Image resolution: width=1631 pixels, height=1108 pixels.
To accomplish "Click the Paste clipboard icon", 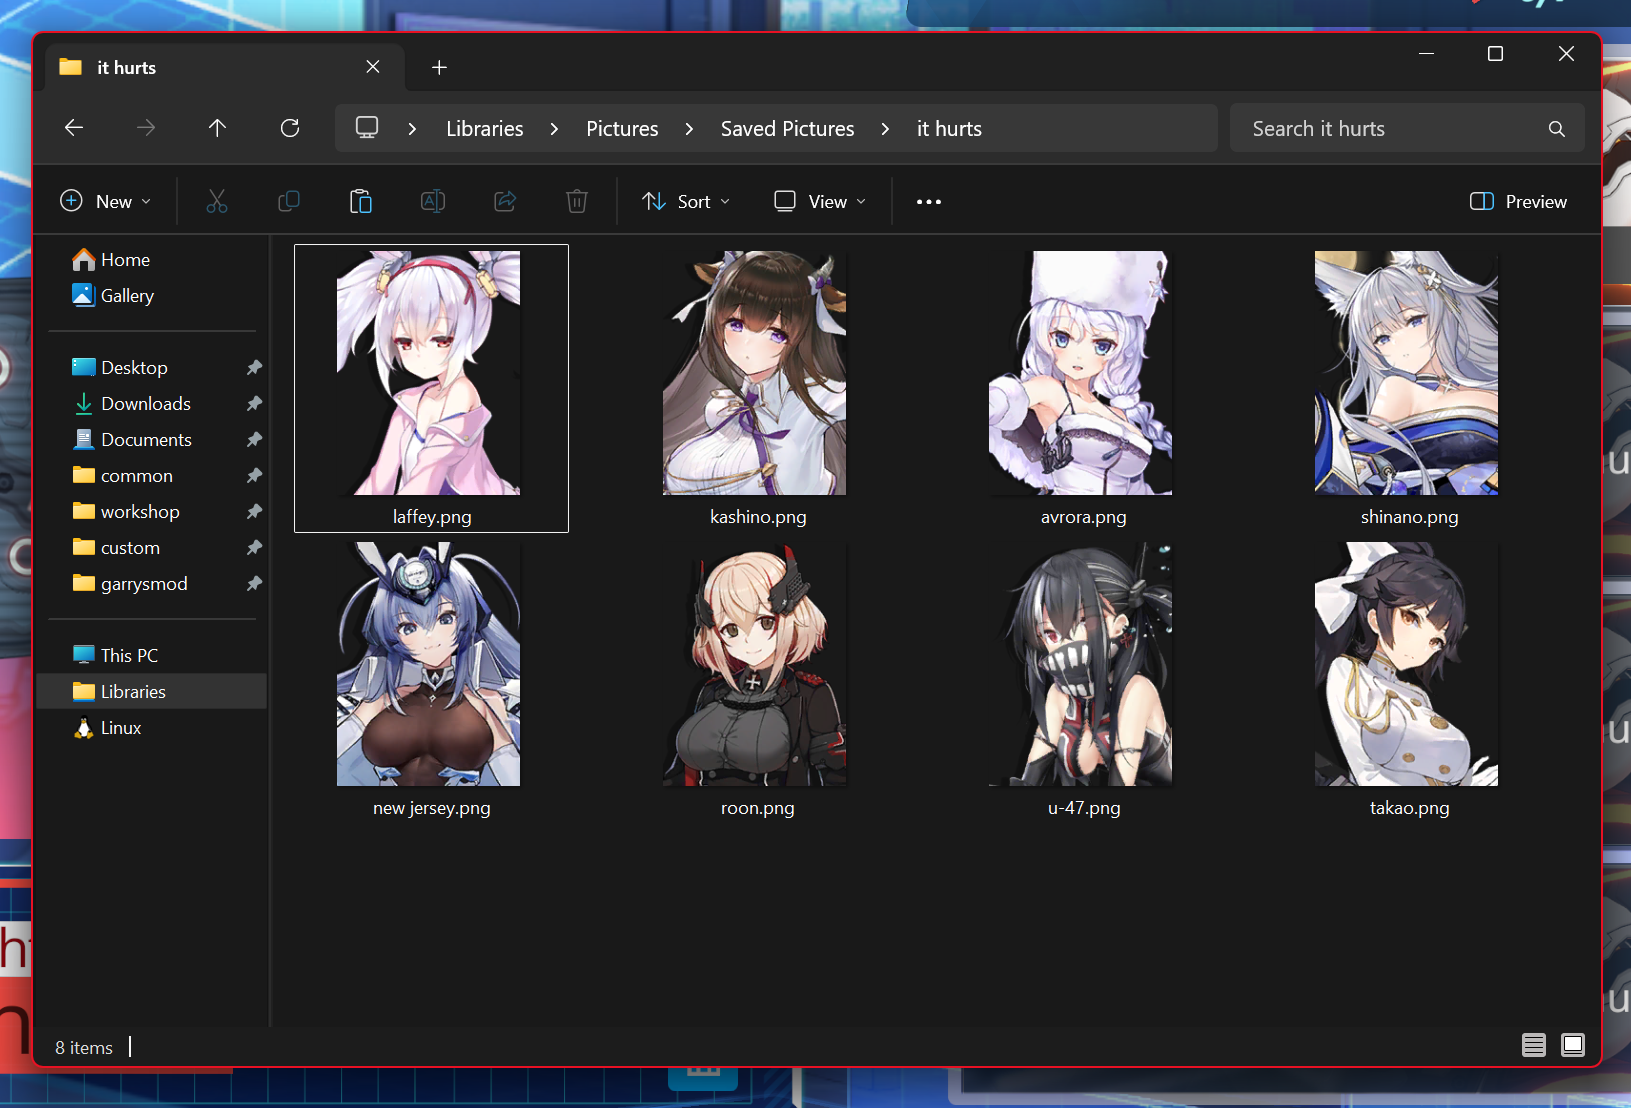I will pos(361,202).
